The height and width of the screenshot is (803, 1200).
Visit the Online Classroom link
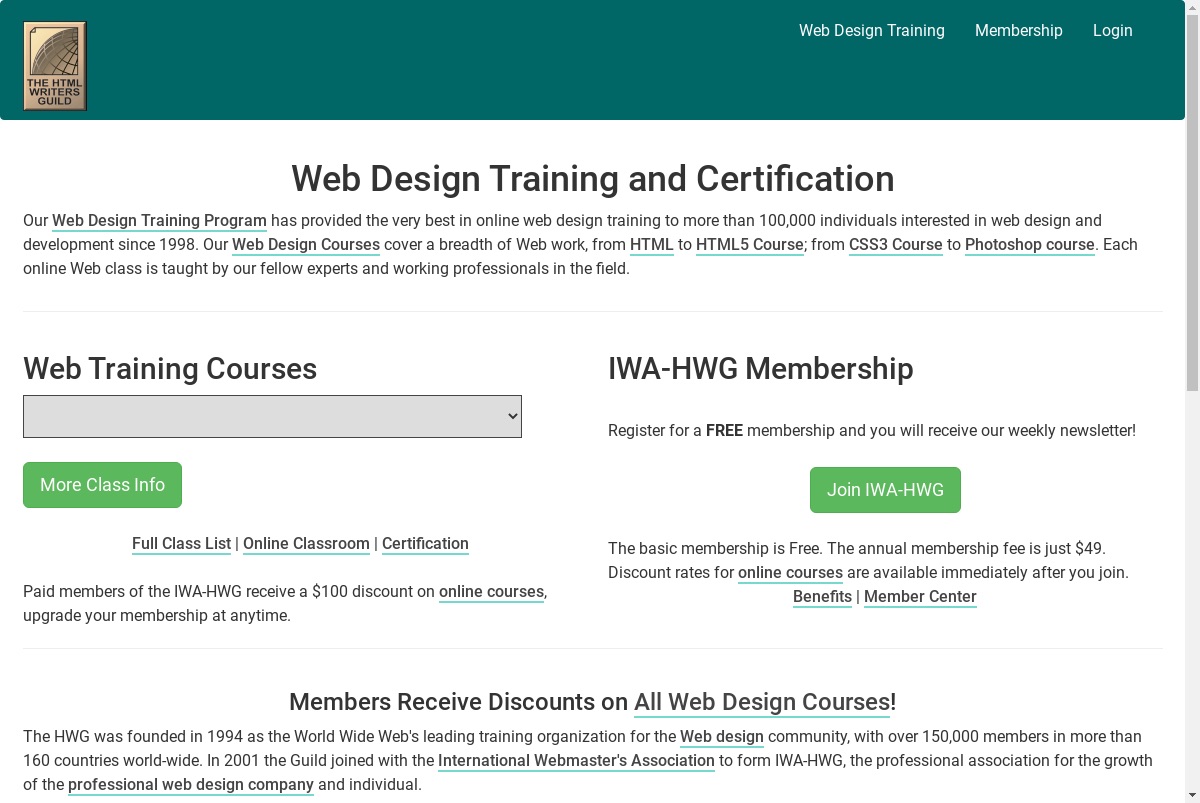pyautogui.click(x=306, y=543)
